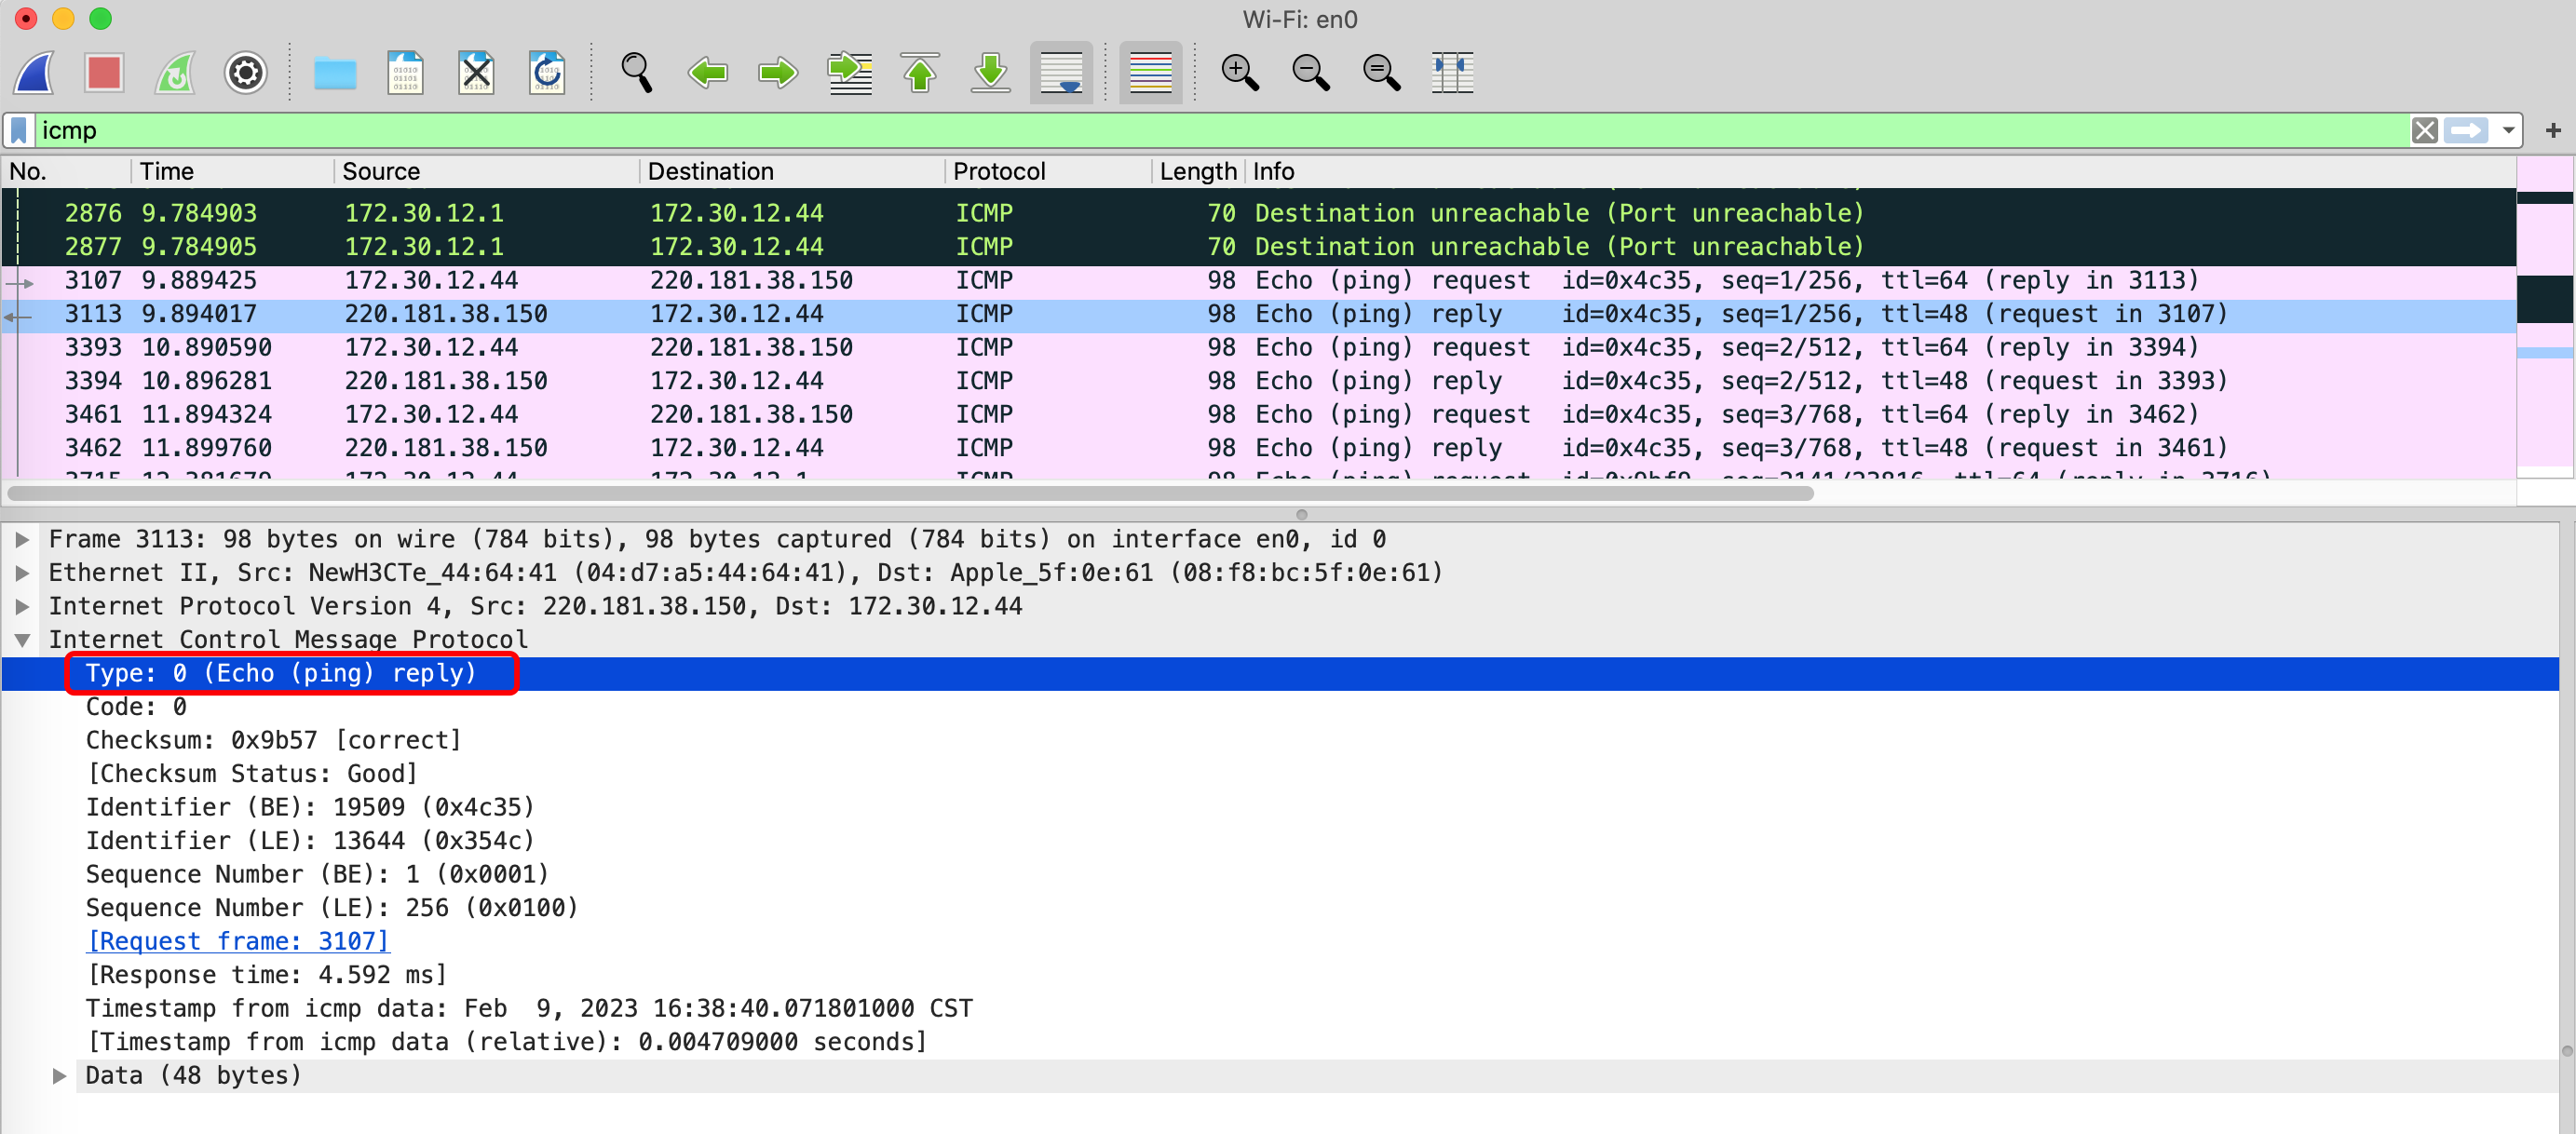Zoom out main window text
Screen dimensions: 2576x1134
(1311, 72)
